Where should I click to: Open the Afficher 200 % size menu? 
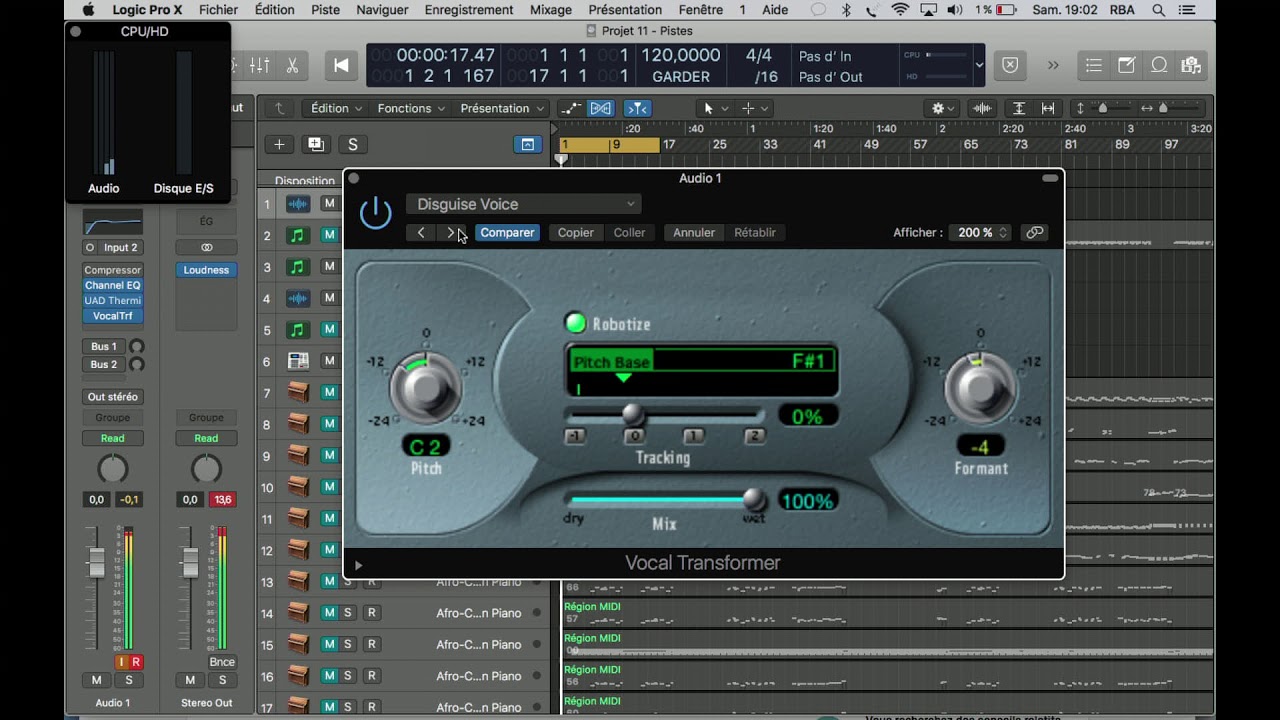980,233
